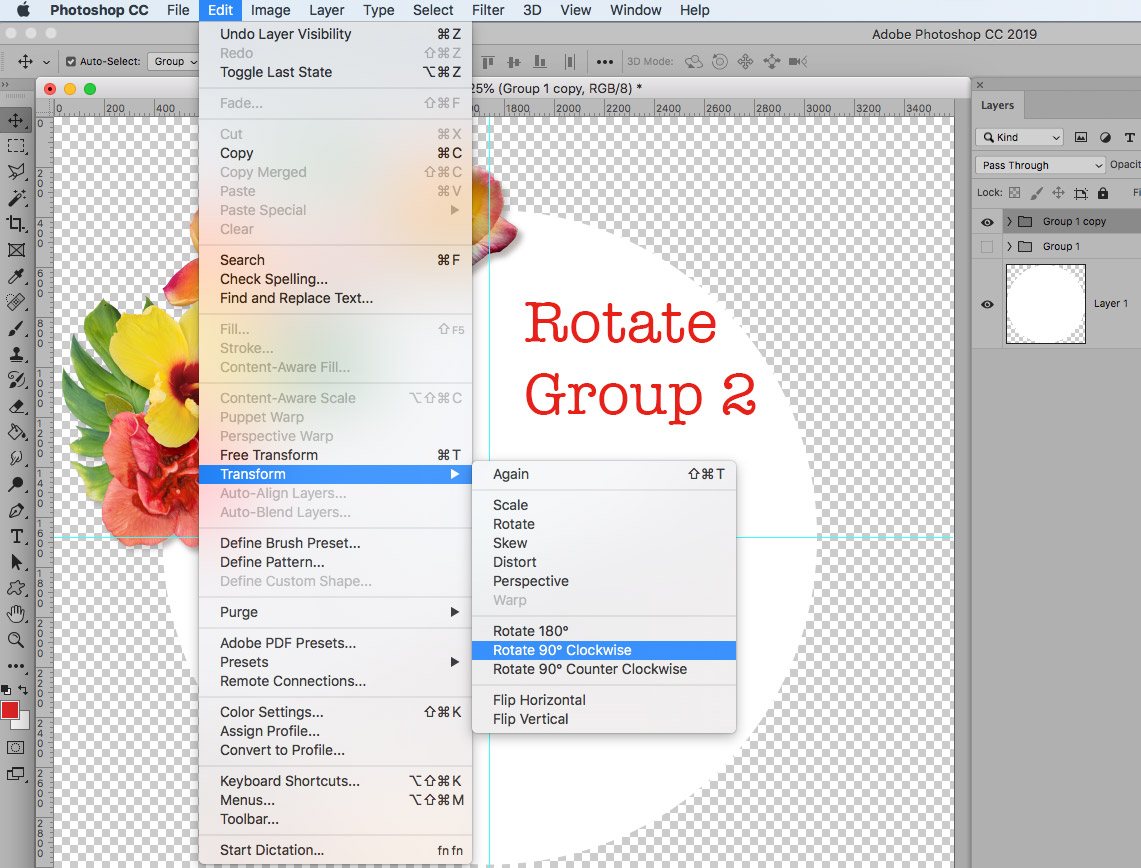Screen dimensions: 1141x868
Task: Select the Eraser tool
Action: 15,406
